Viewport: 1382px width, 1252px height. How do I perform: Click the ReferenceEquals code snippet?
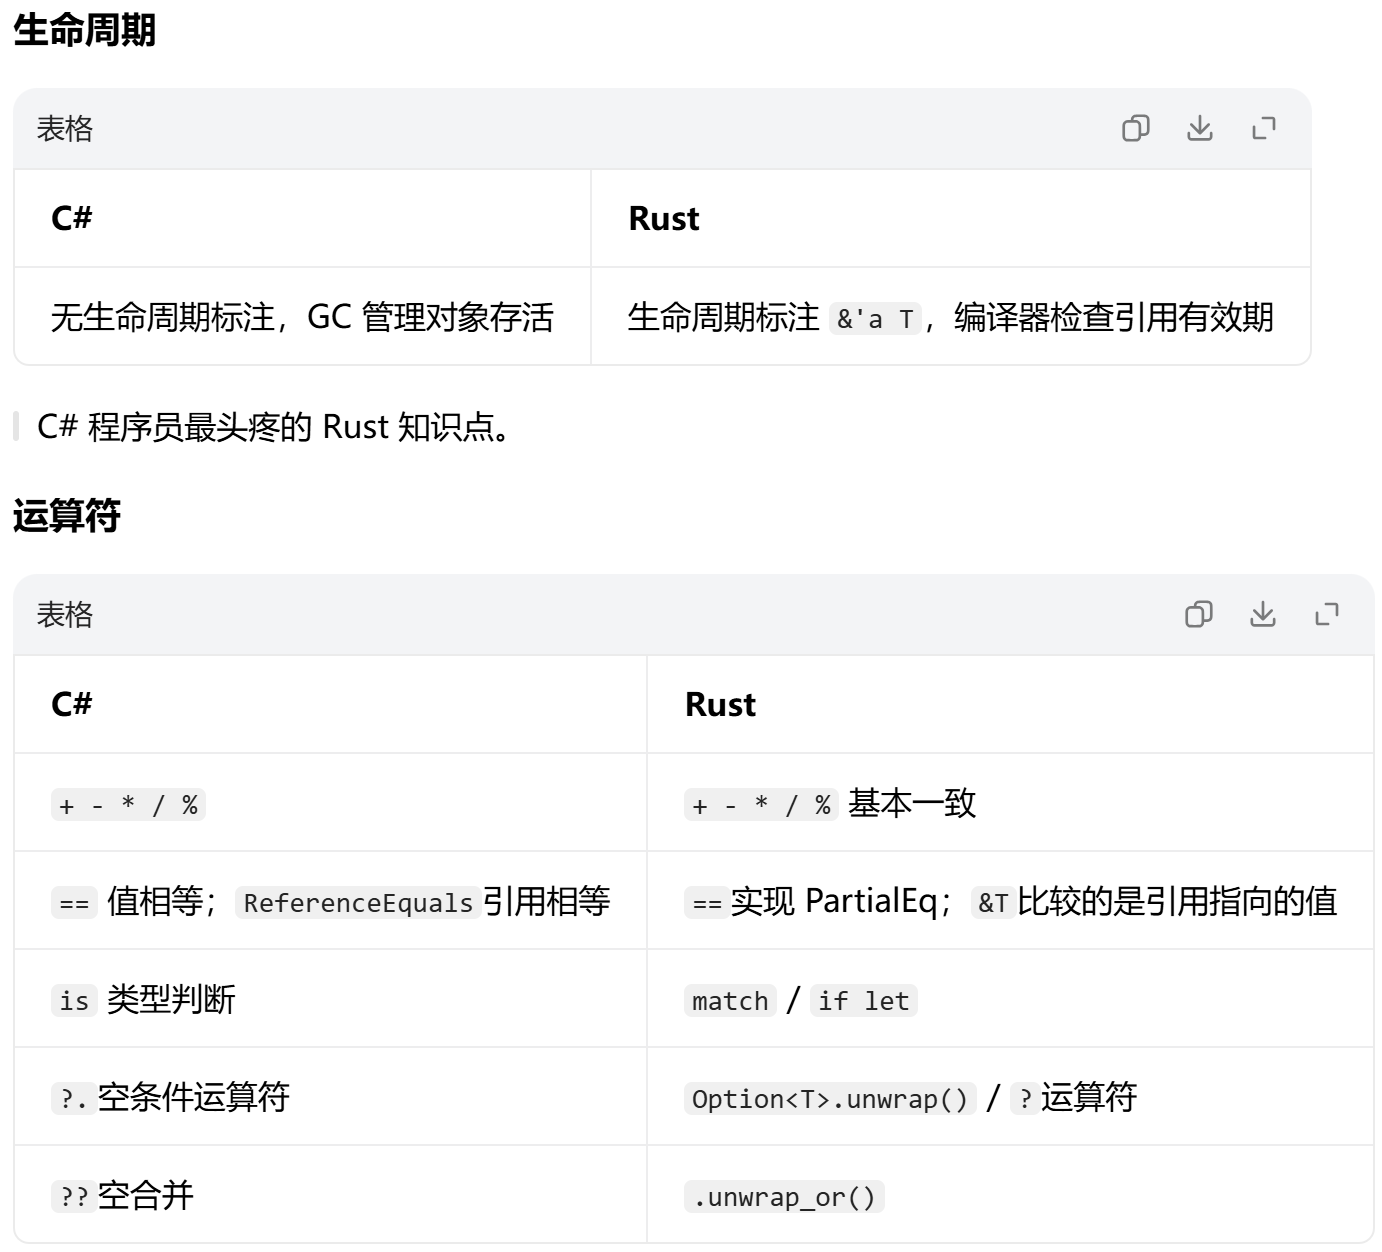pyautogui.click(x=357, y=903)
